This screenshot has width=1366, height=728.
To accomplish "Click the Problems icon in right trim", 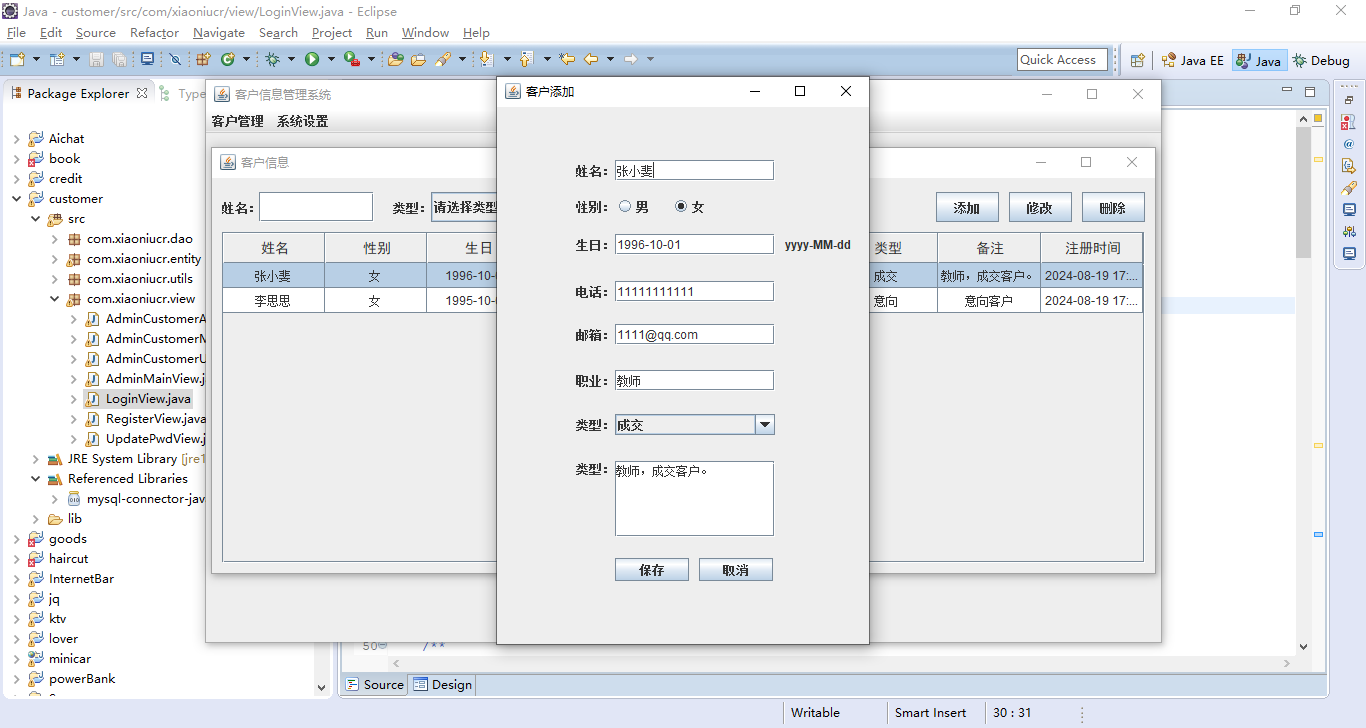I will [1349, 122].
